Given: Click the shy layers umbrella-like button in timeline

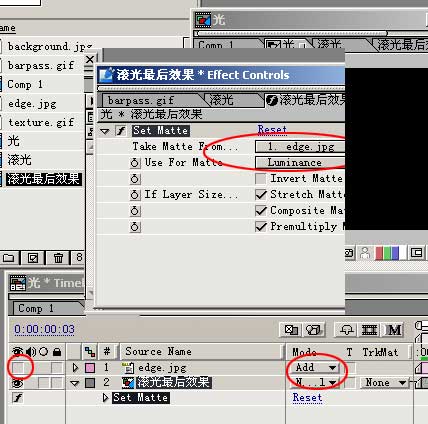Looking at the screenshot, I should [347, 330].
